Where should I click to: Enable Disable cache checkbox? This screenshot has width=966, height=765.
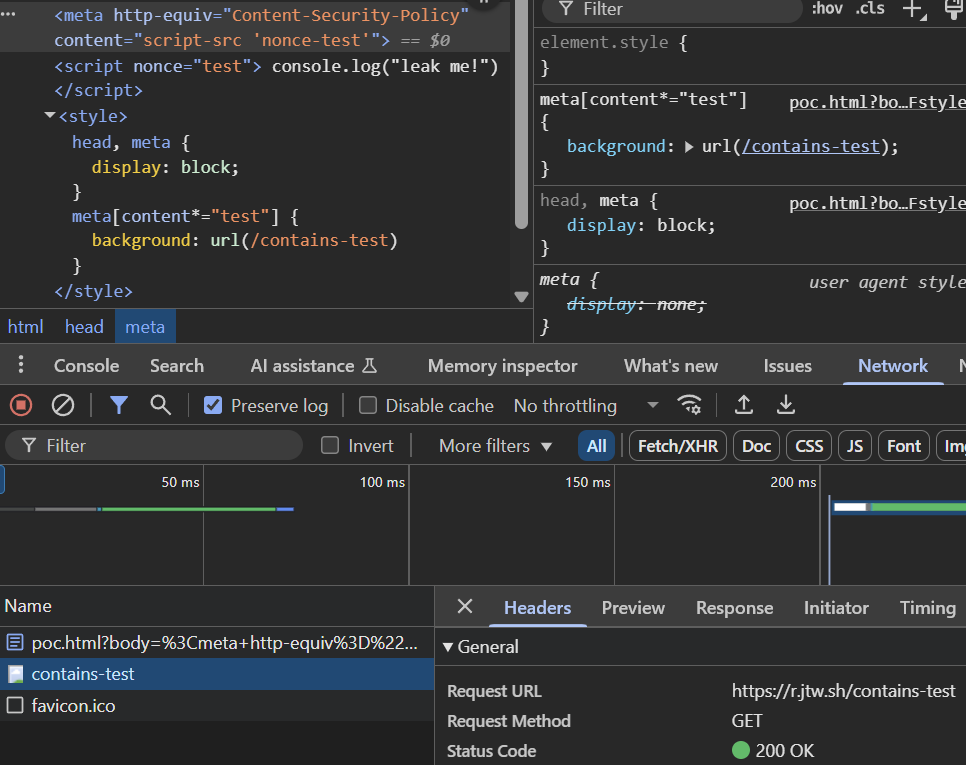point(368,405)
